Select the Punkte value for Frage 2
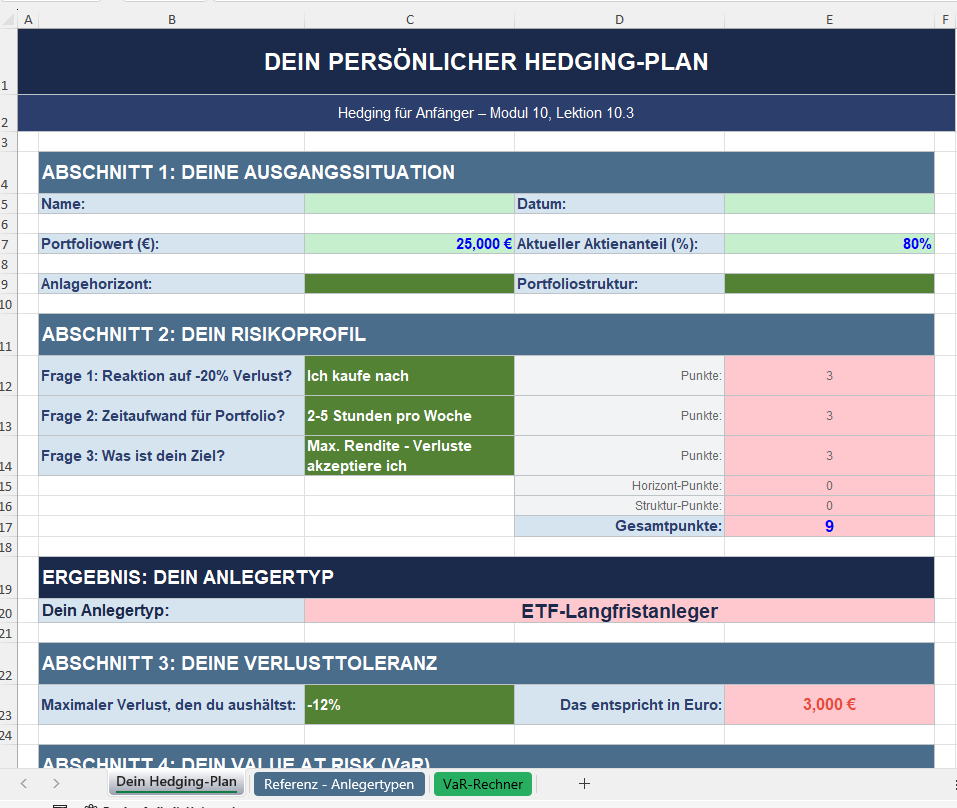The width and height of the screenshot is (957, 808). (829, 416)
